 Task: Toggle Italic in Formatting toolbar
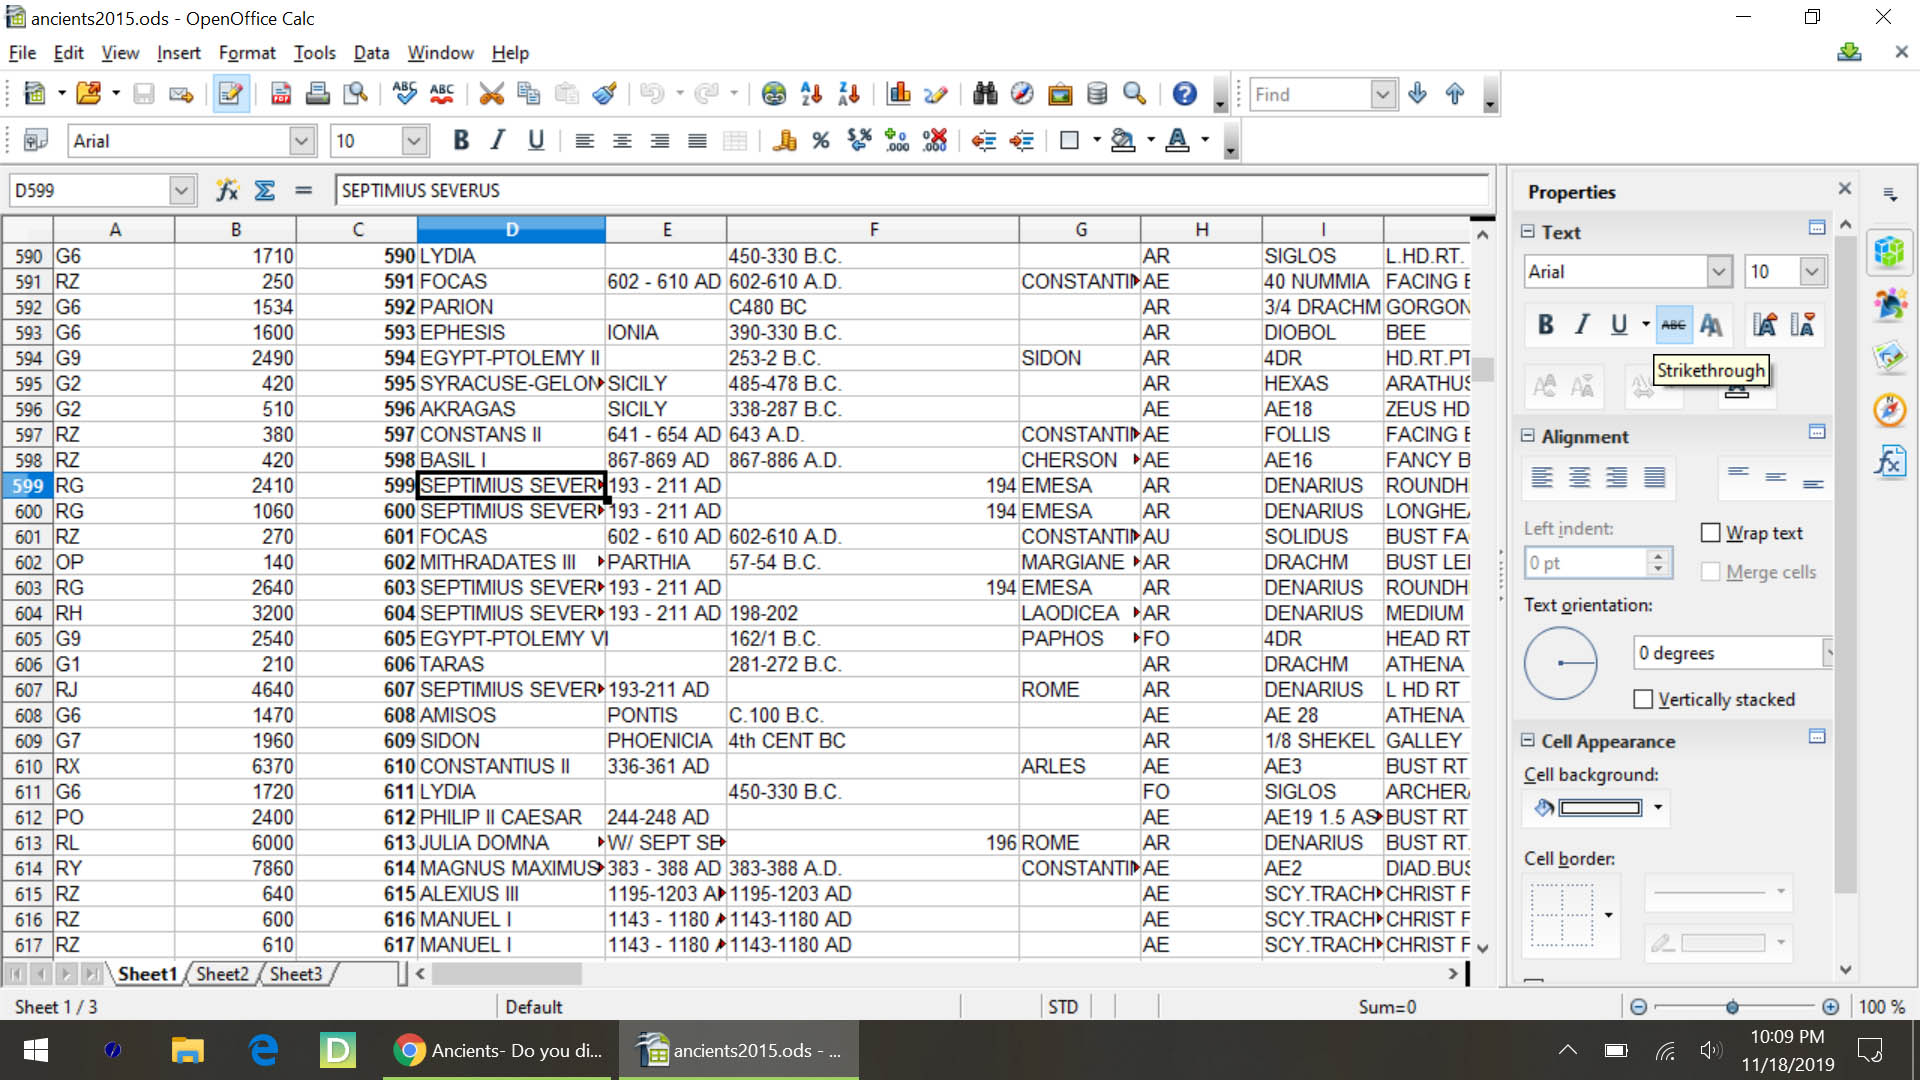pyautogui.click(x=497, y=141)
